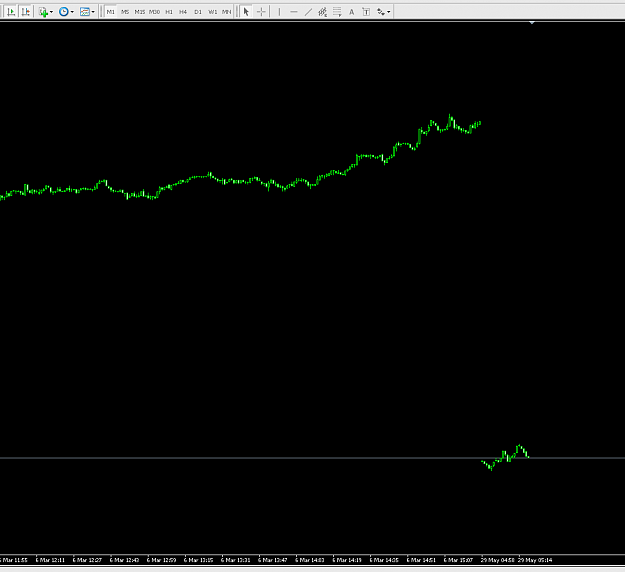The height and width of the screenshot is (572, 625).
Task: Toggle the chart auto scroll icon
Action: (x=11, y=12)
